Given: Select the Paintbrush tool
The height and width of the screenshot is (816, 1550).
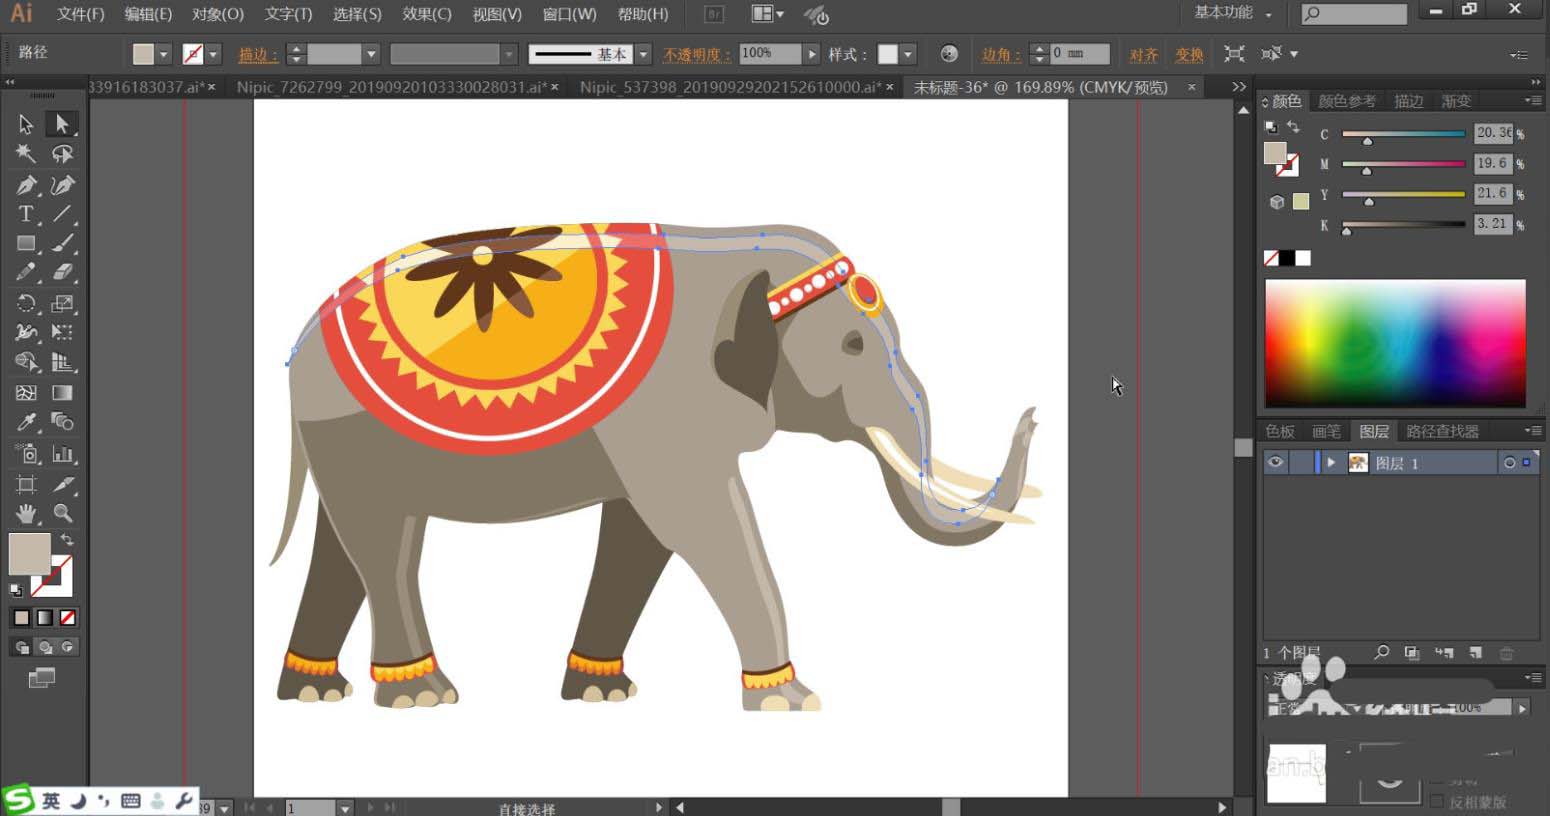Looking at the screenshot, I should 62,243.
